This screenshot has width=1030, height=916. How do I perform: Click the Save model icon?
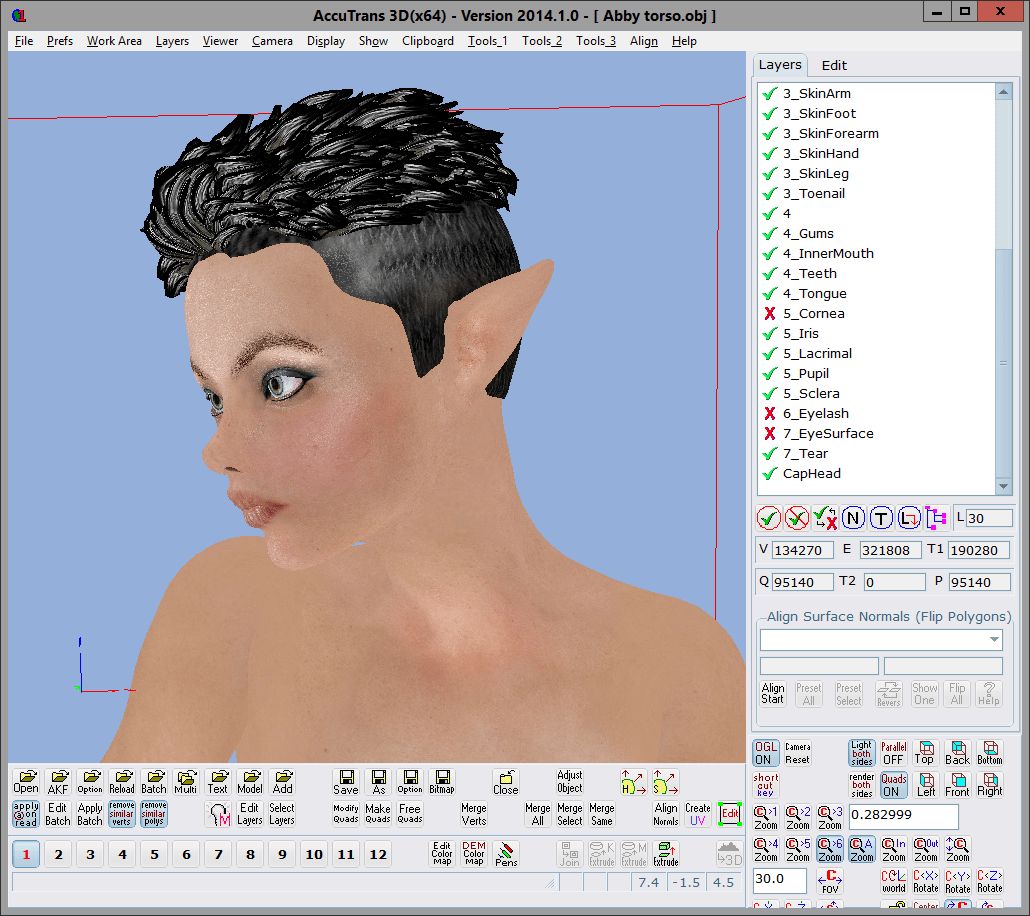[x=346, y=782]
